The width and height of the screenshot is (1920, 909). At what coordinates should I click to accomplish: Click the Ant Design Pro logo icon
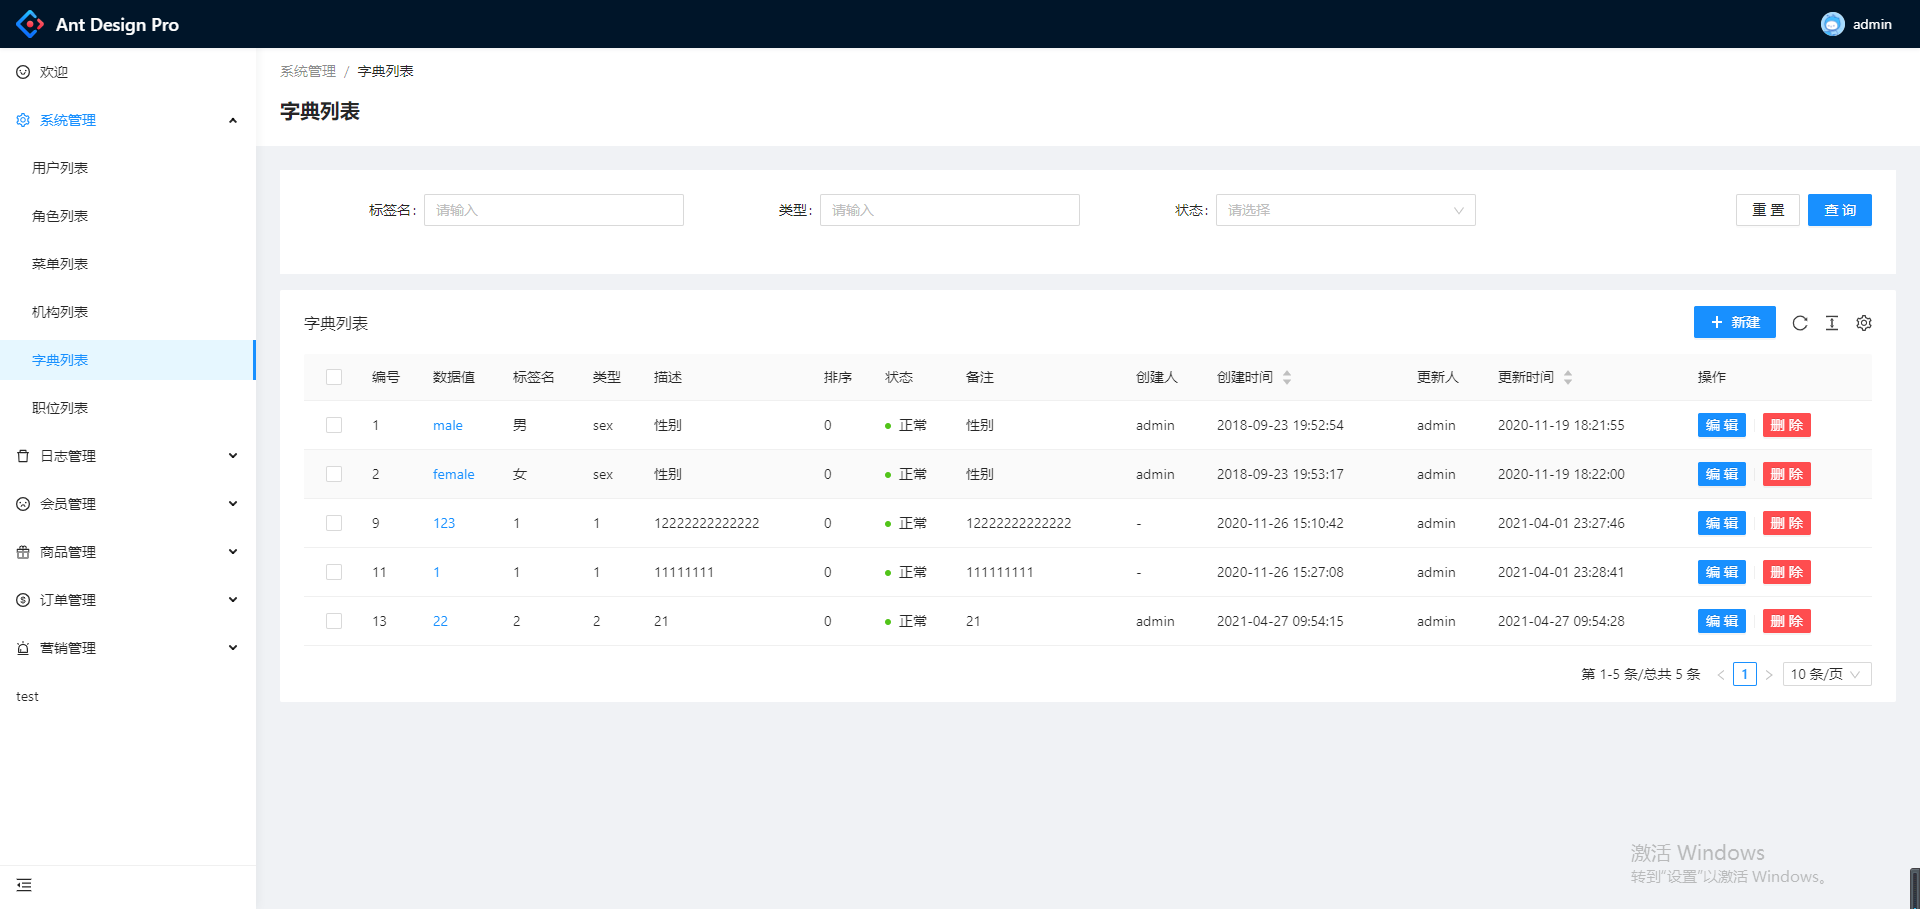30,24
